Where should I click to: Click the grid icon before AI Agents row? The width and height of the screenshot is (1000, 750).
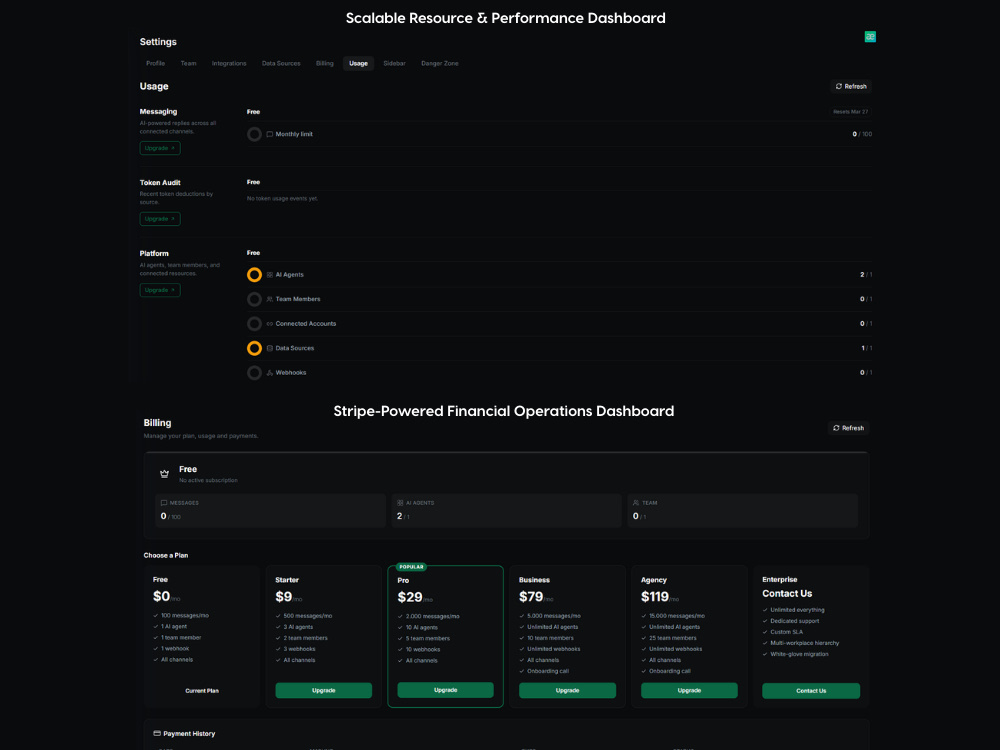[x=270, y=275]
